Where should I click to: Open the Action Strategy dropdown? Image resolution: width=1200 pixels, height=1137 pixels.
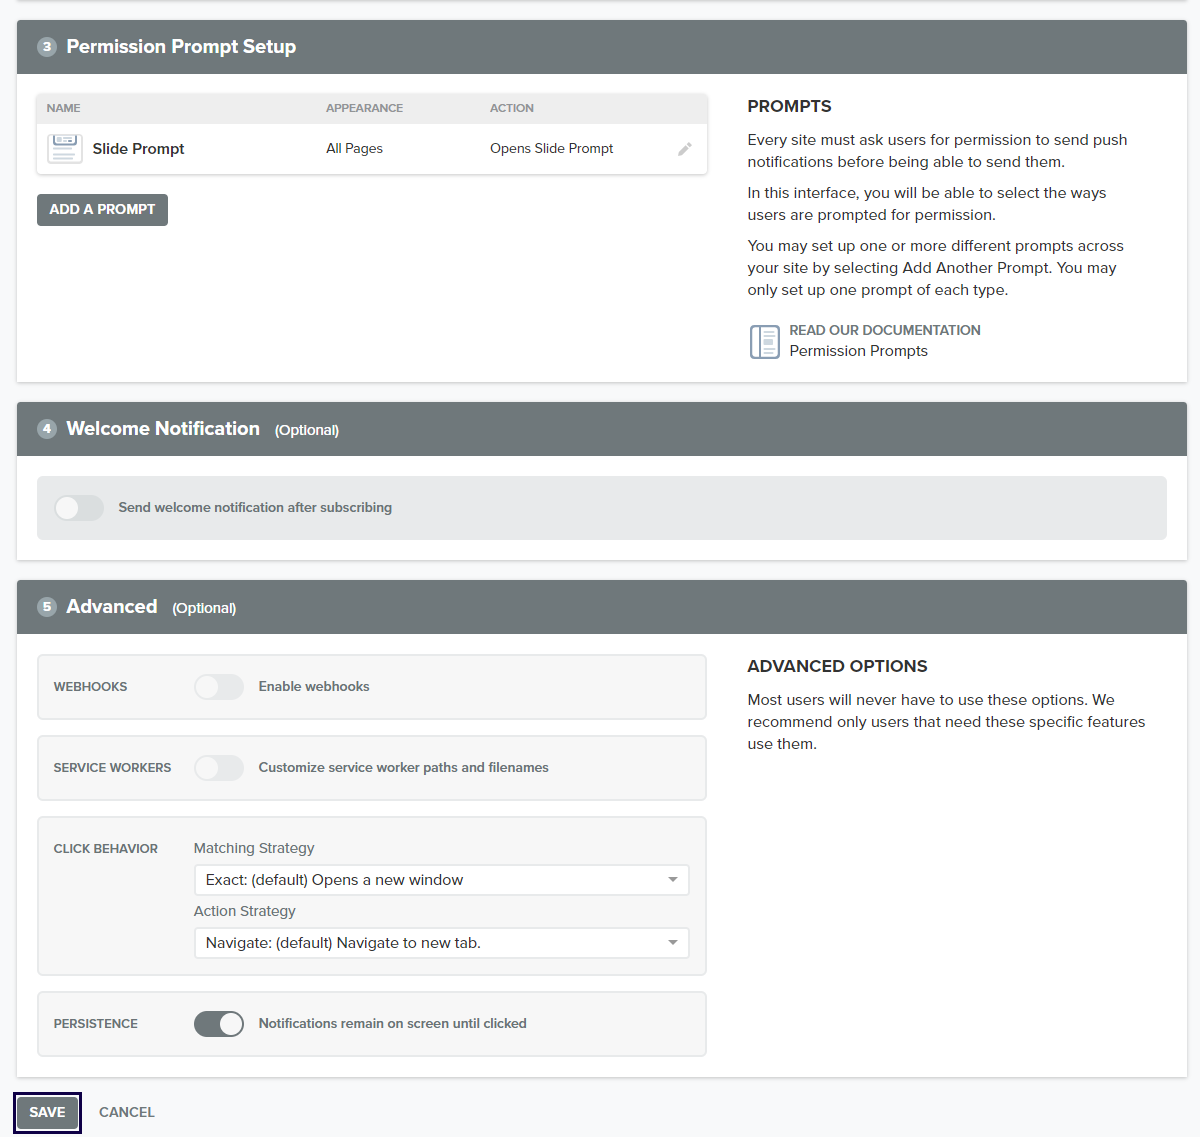441,943
